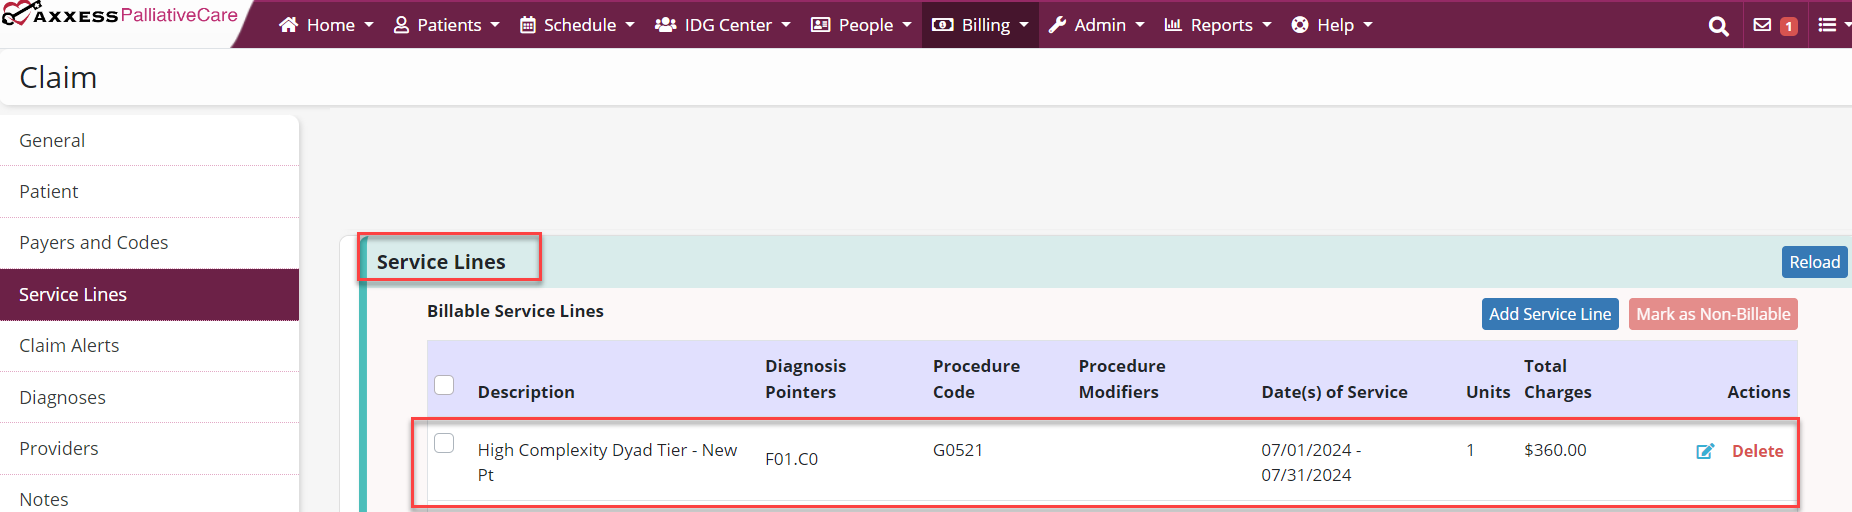
Task: Click the search magnifier icon
Action: click(x=1718, y=26)
